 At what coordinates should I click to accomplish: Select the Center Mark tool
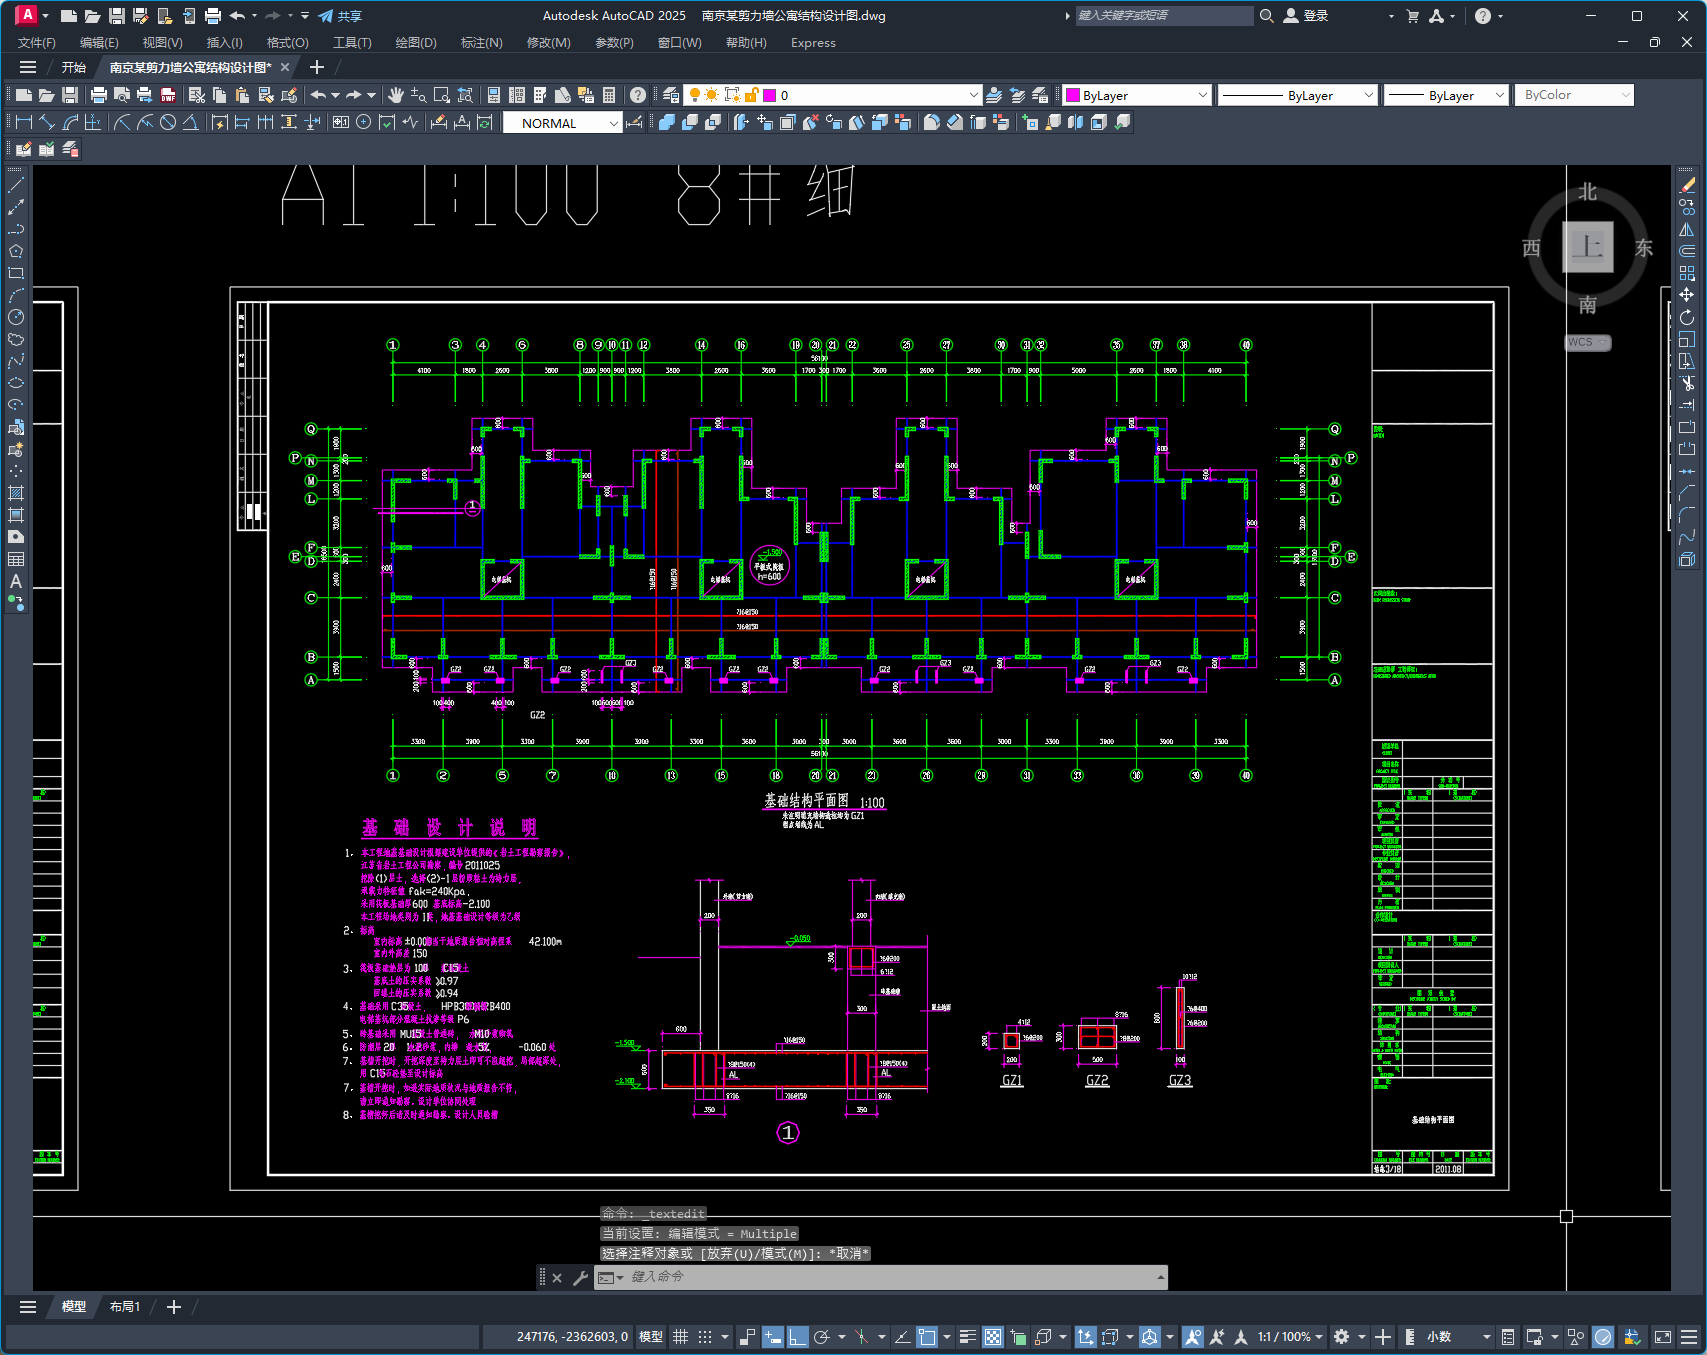363,122
